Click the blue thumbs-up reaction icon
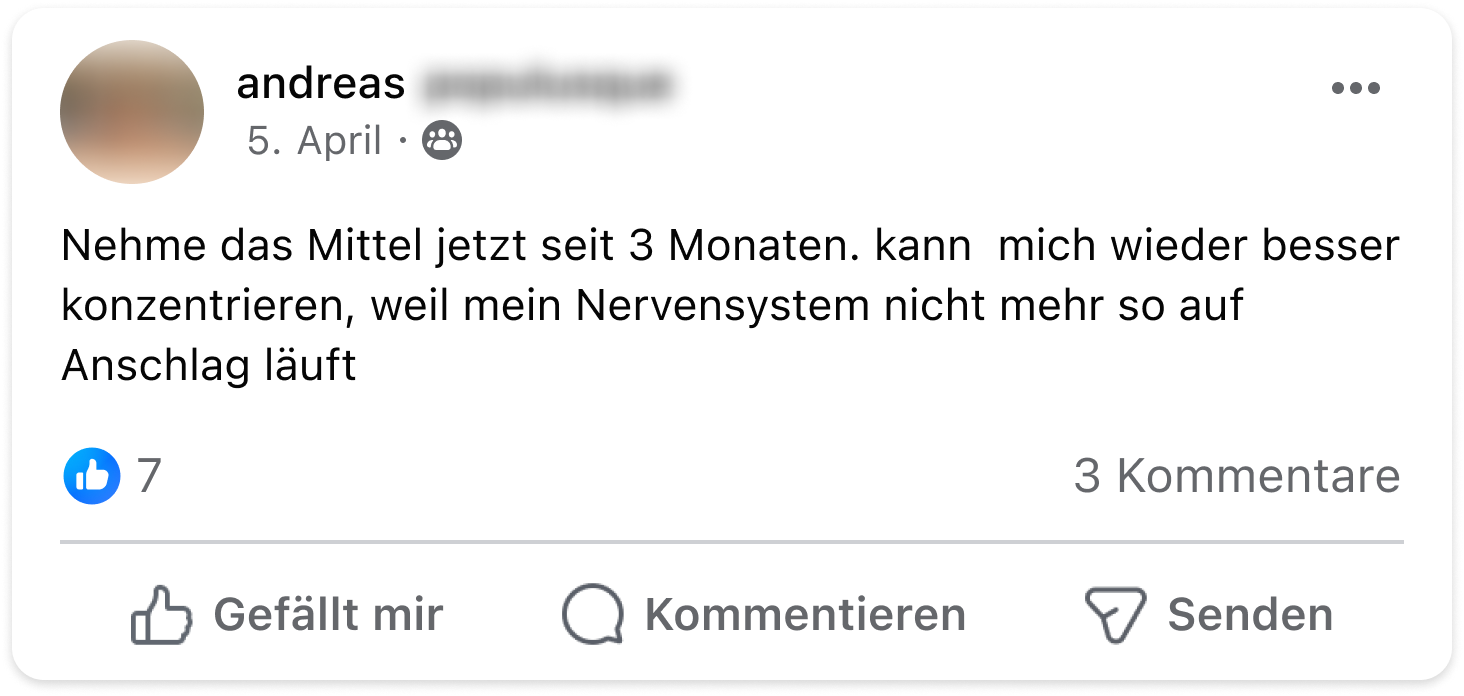 tap(92, 476)
